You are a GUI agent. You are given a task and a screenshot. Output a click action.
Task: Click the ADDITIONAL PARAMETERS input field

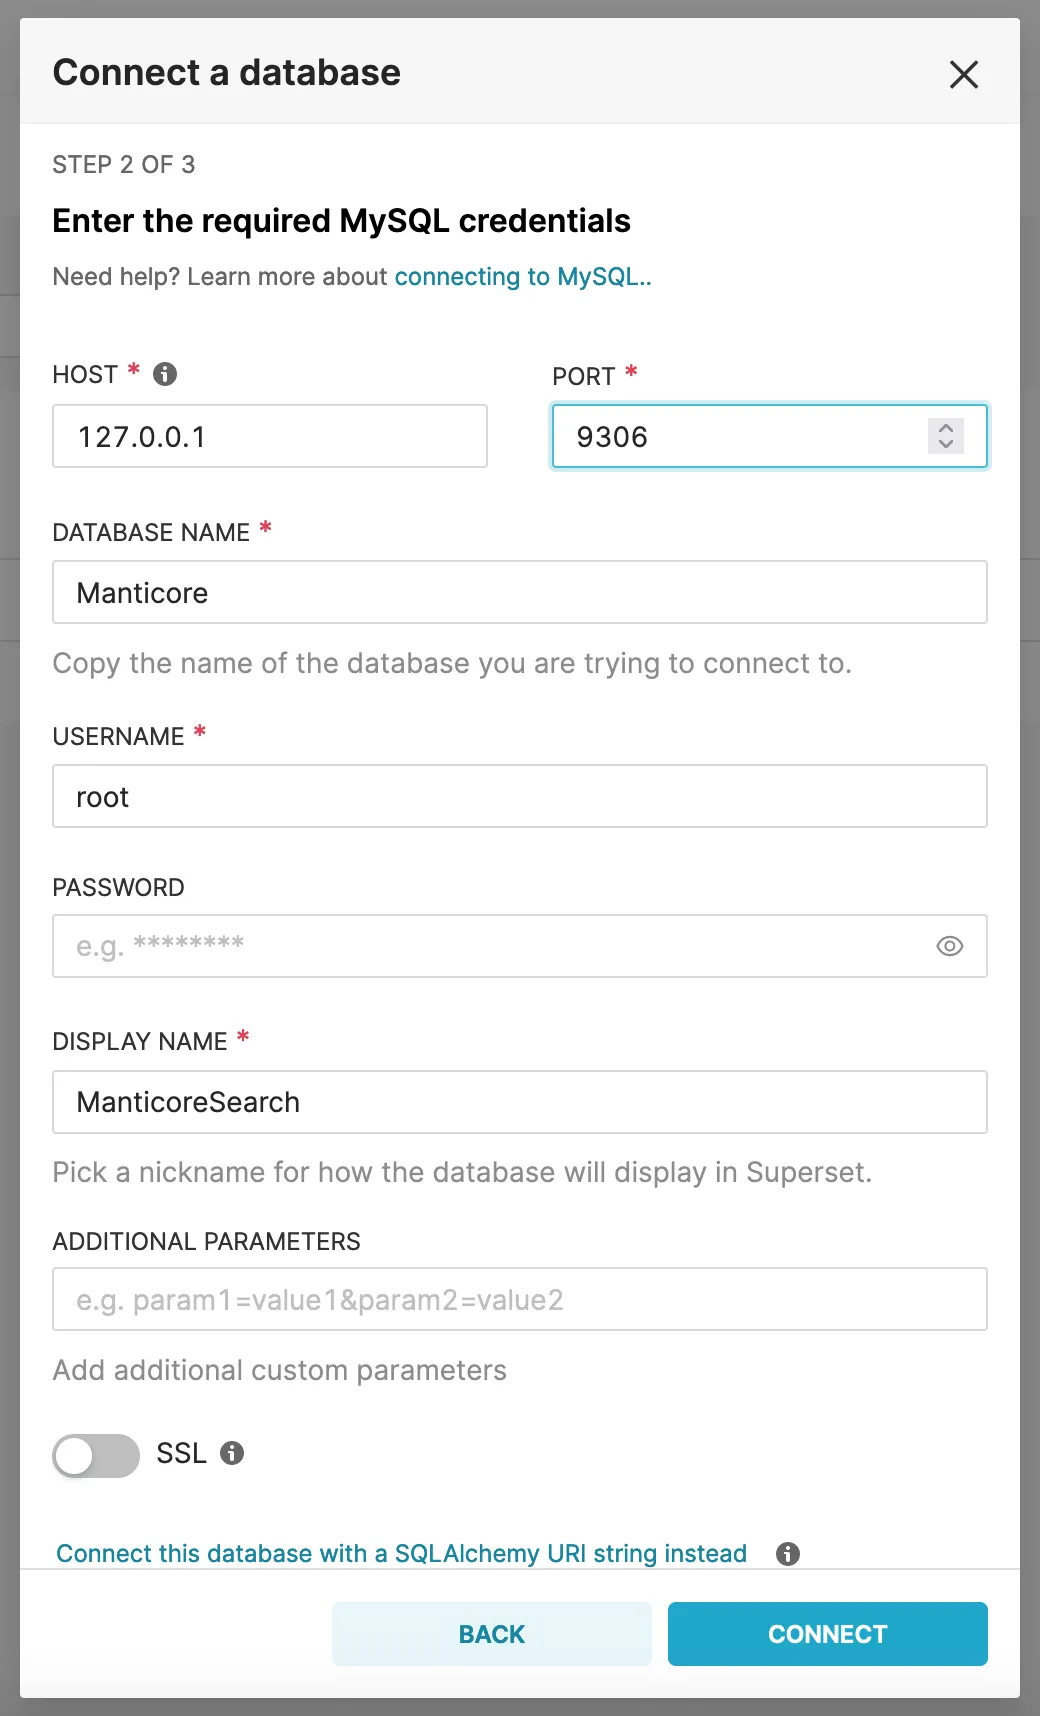[x=520, y=1299]
